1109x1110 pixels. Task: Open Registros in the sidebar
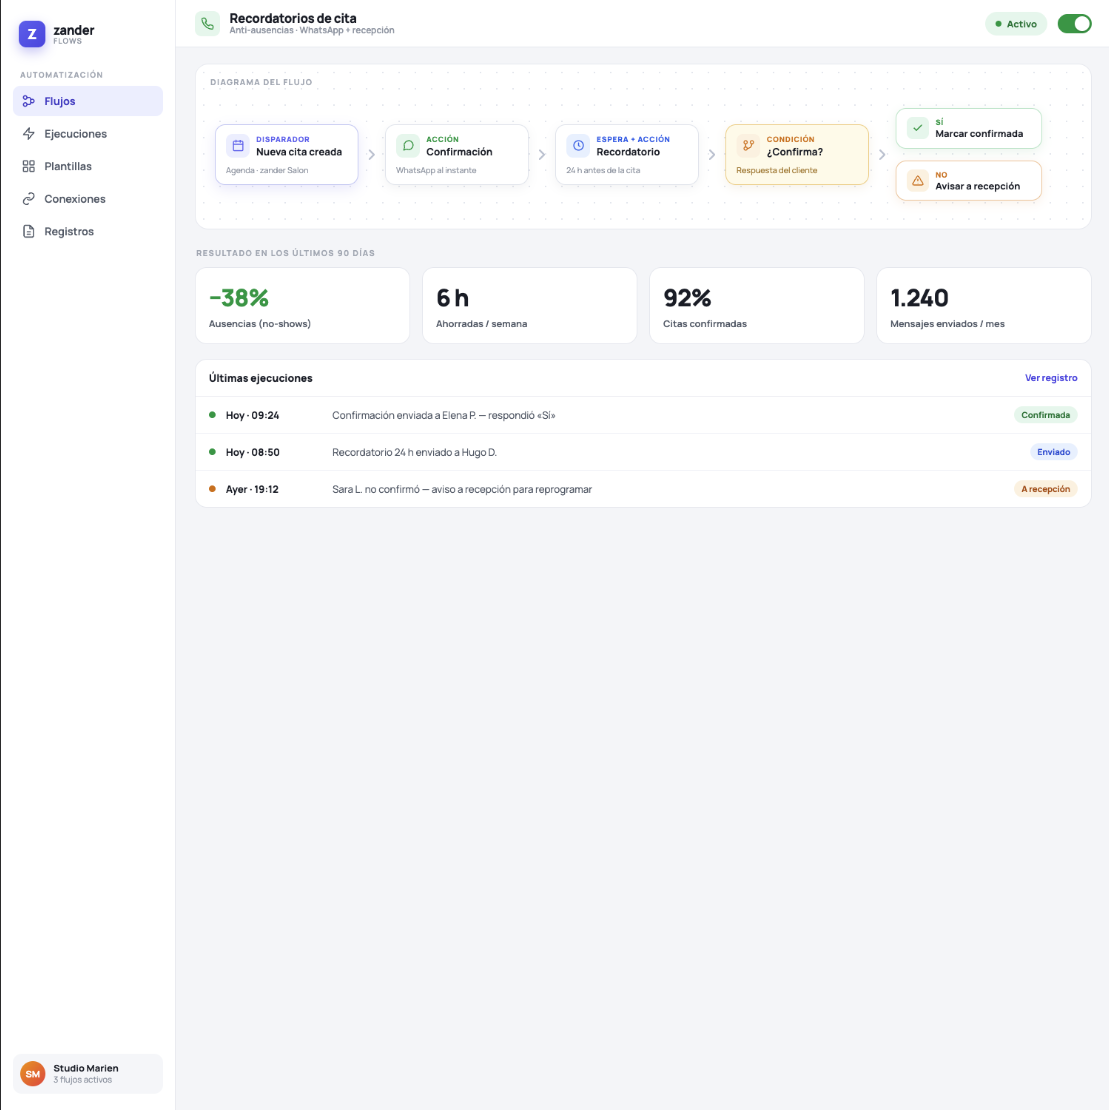pos(88,231)
